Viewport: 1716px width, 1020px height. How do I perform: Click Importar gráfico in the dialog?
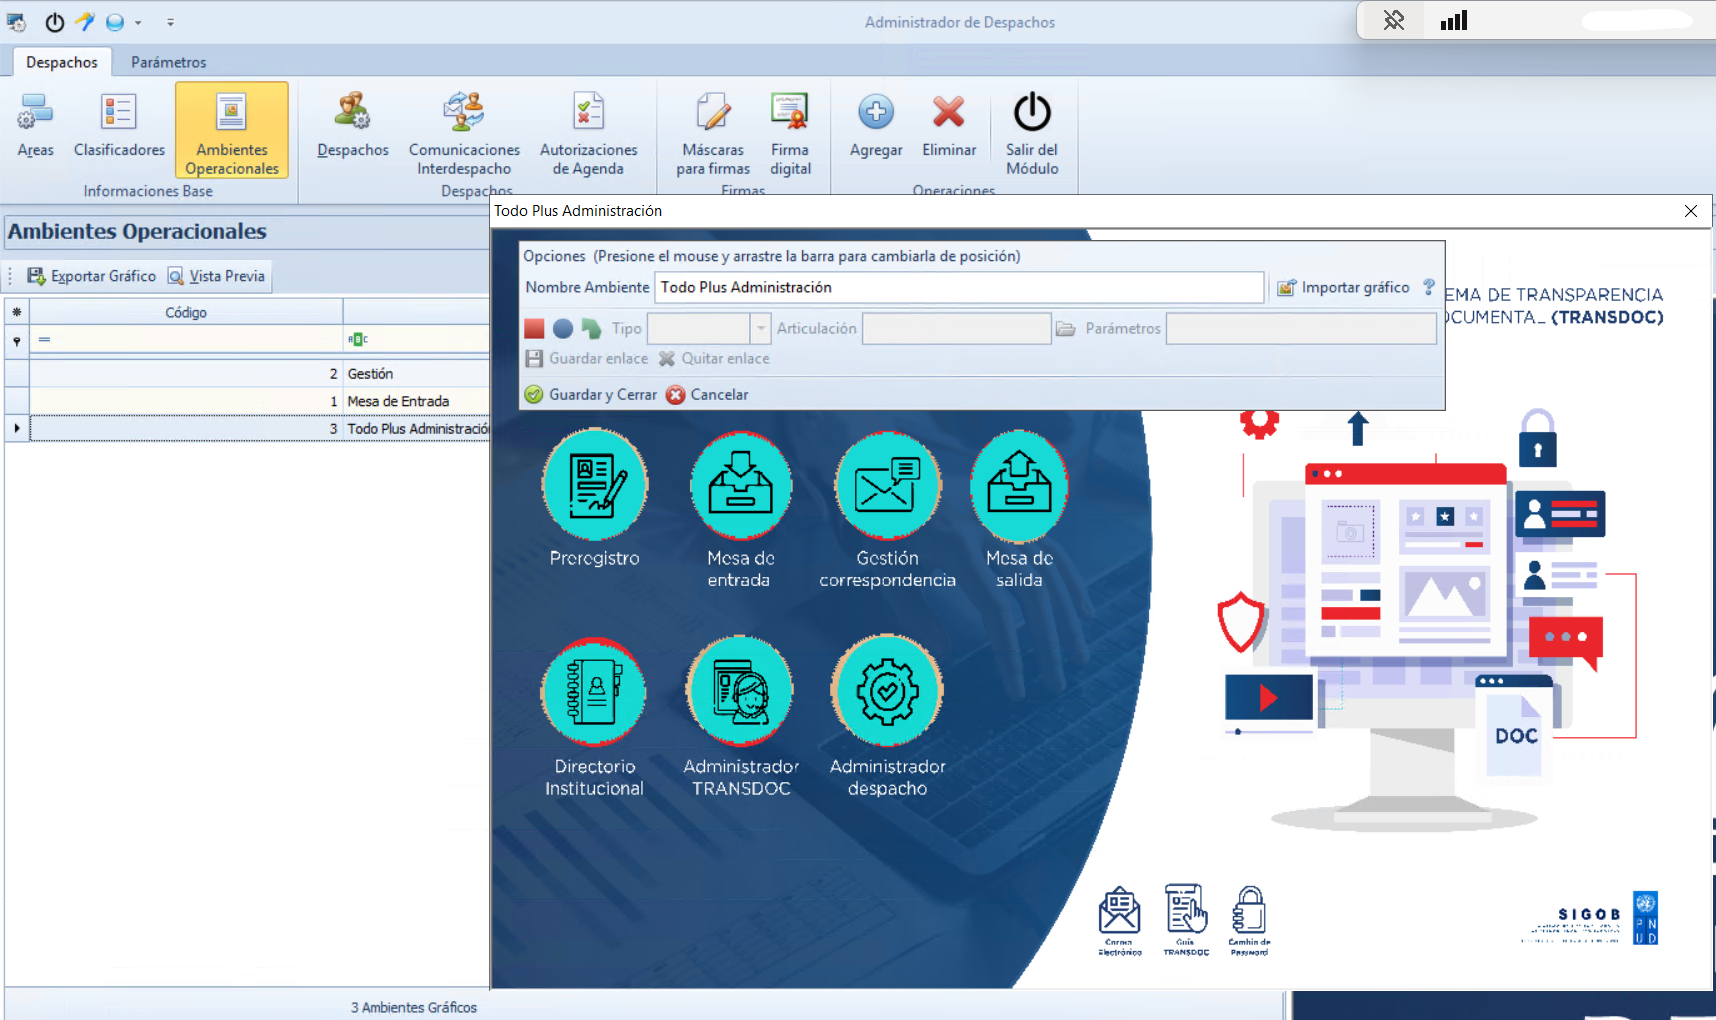(x=1344, y=287)
